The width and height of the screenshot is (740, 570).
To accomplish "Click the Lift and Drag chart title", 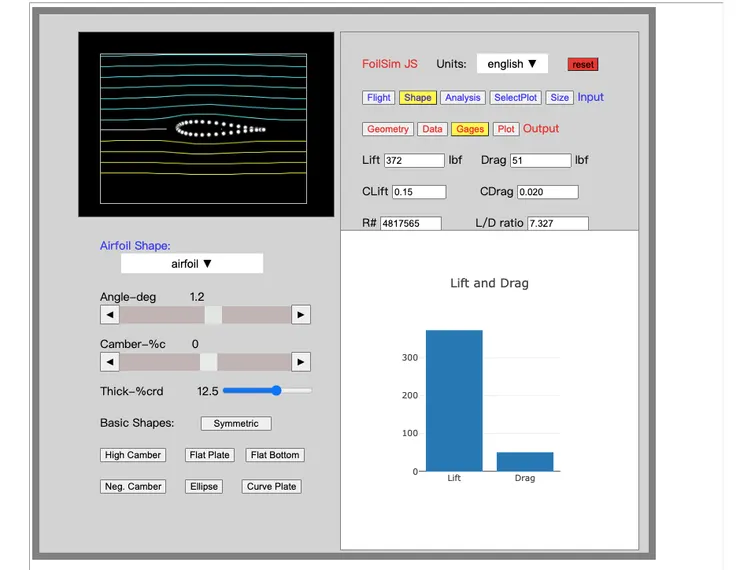I will click(489, 283).
